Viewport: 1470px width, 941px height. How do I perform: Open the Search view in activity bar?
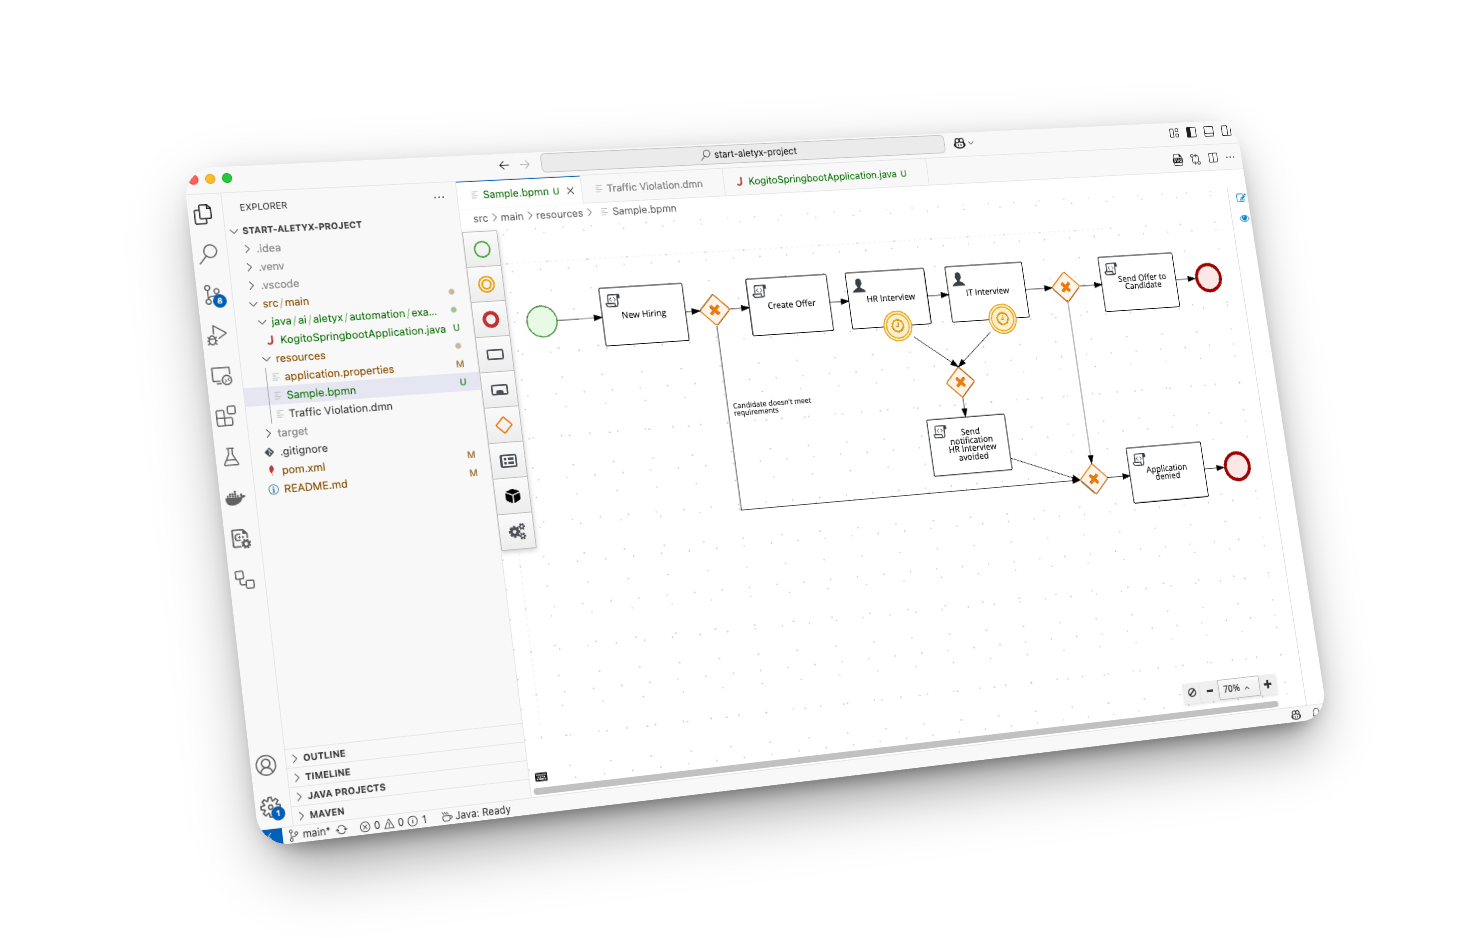coord(208,254)
